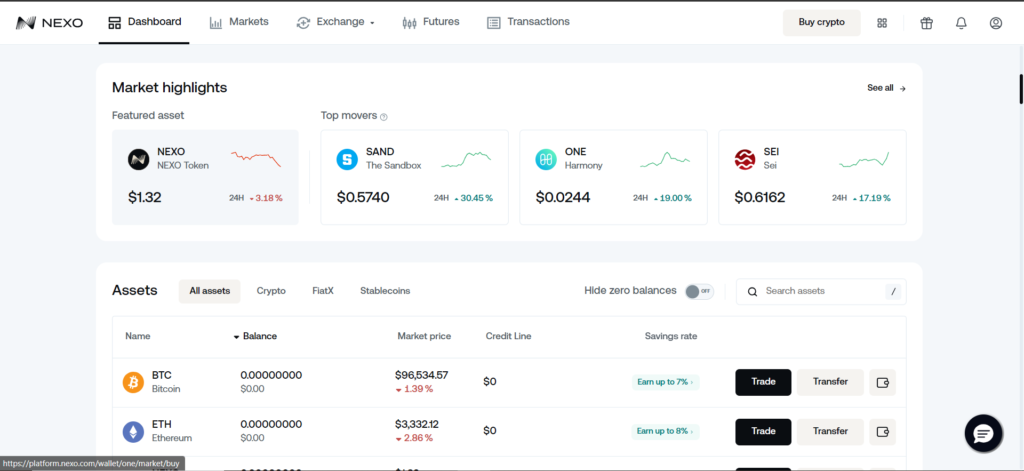Open the NEXO featured asset card

[205, 177]
